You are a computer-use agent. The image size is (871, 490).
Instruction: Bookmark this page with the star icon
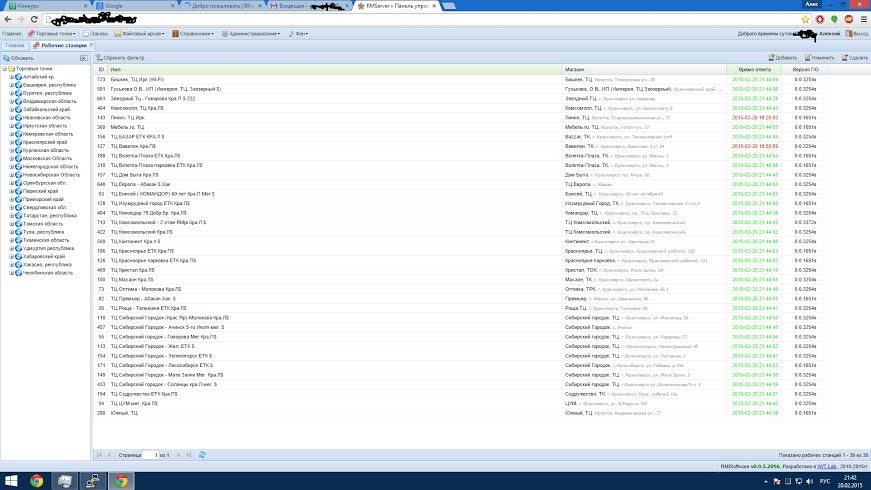805,19
